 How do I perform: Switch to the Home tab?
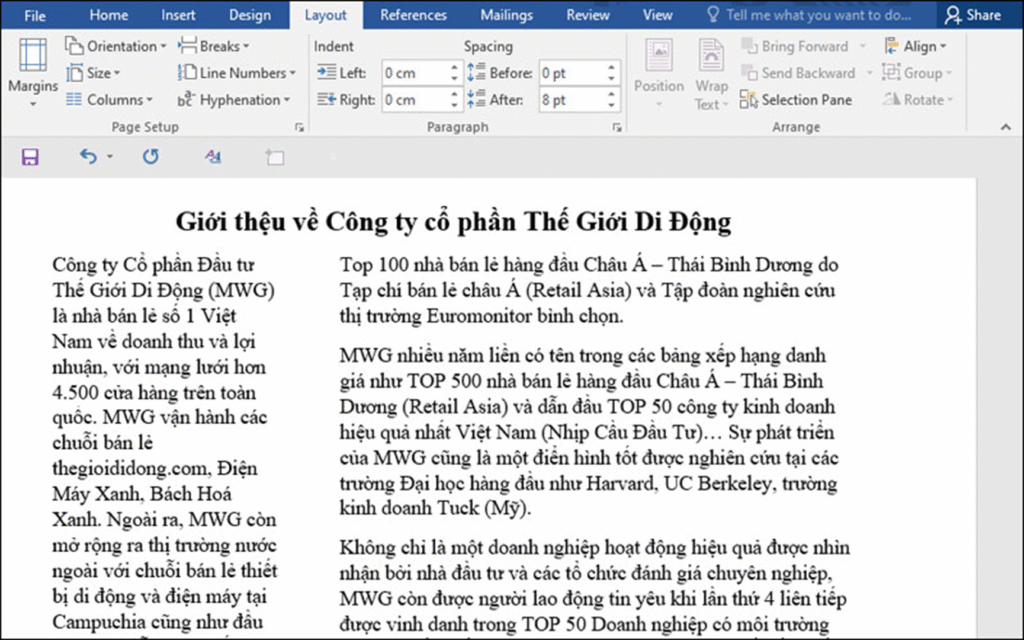click(x=108, y=15)
